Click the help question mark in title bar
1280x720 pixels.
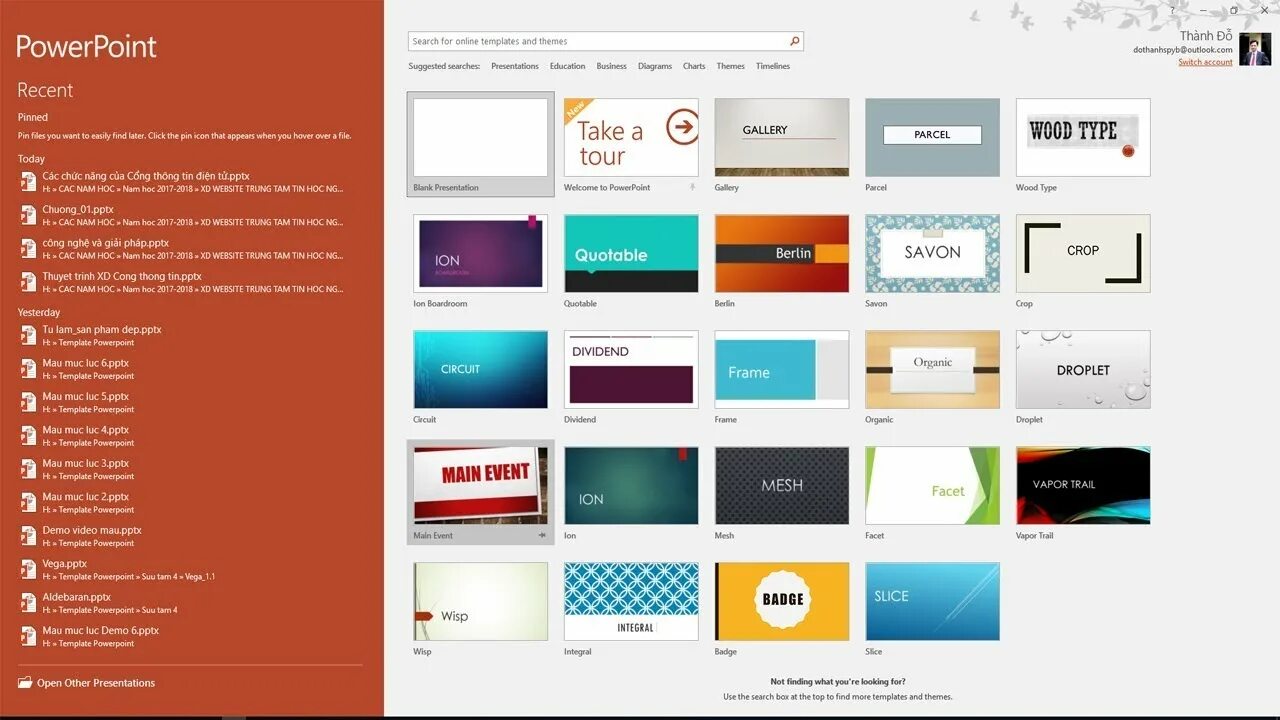point(1173,10)
